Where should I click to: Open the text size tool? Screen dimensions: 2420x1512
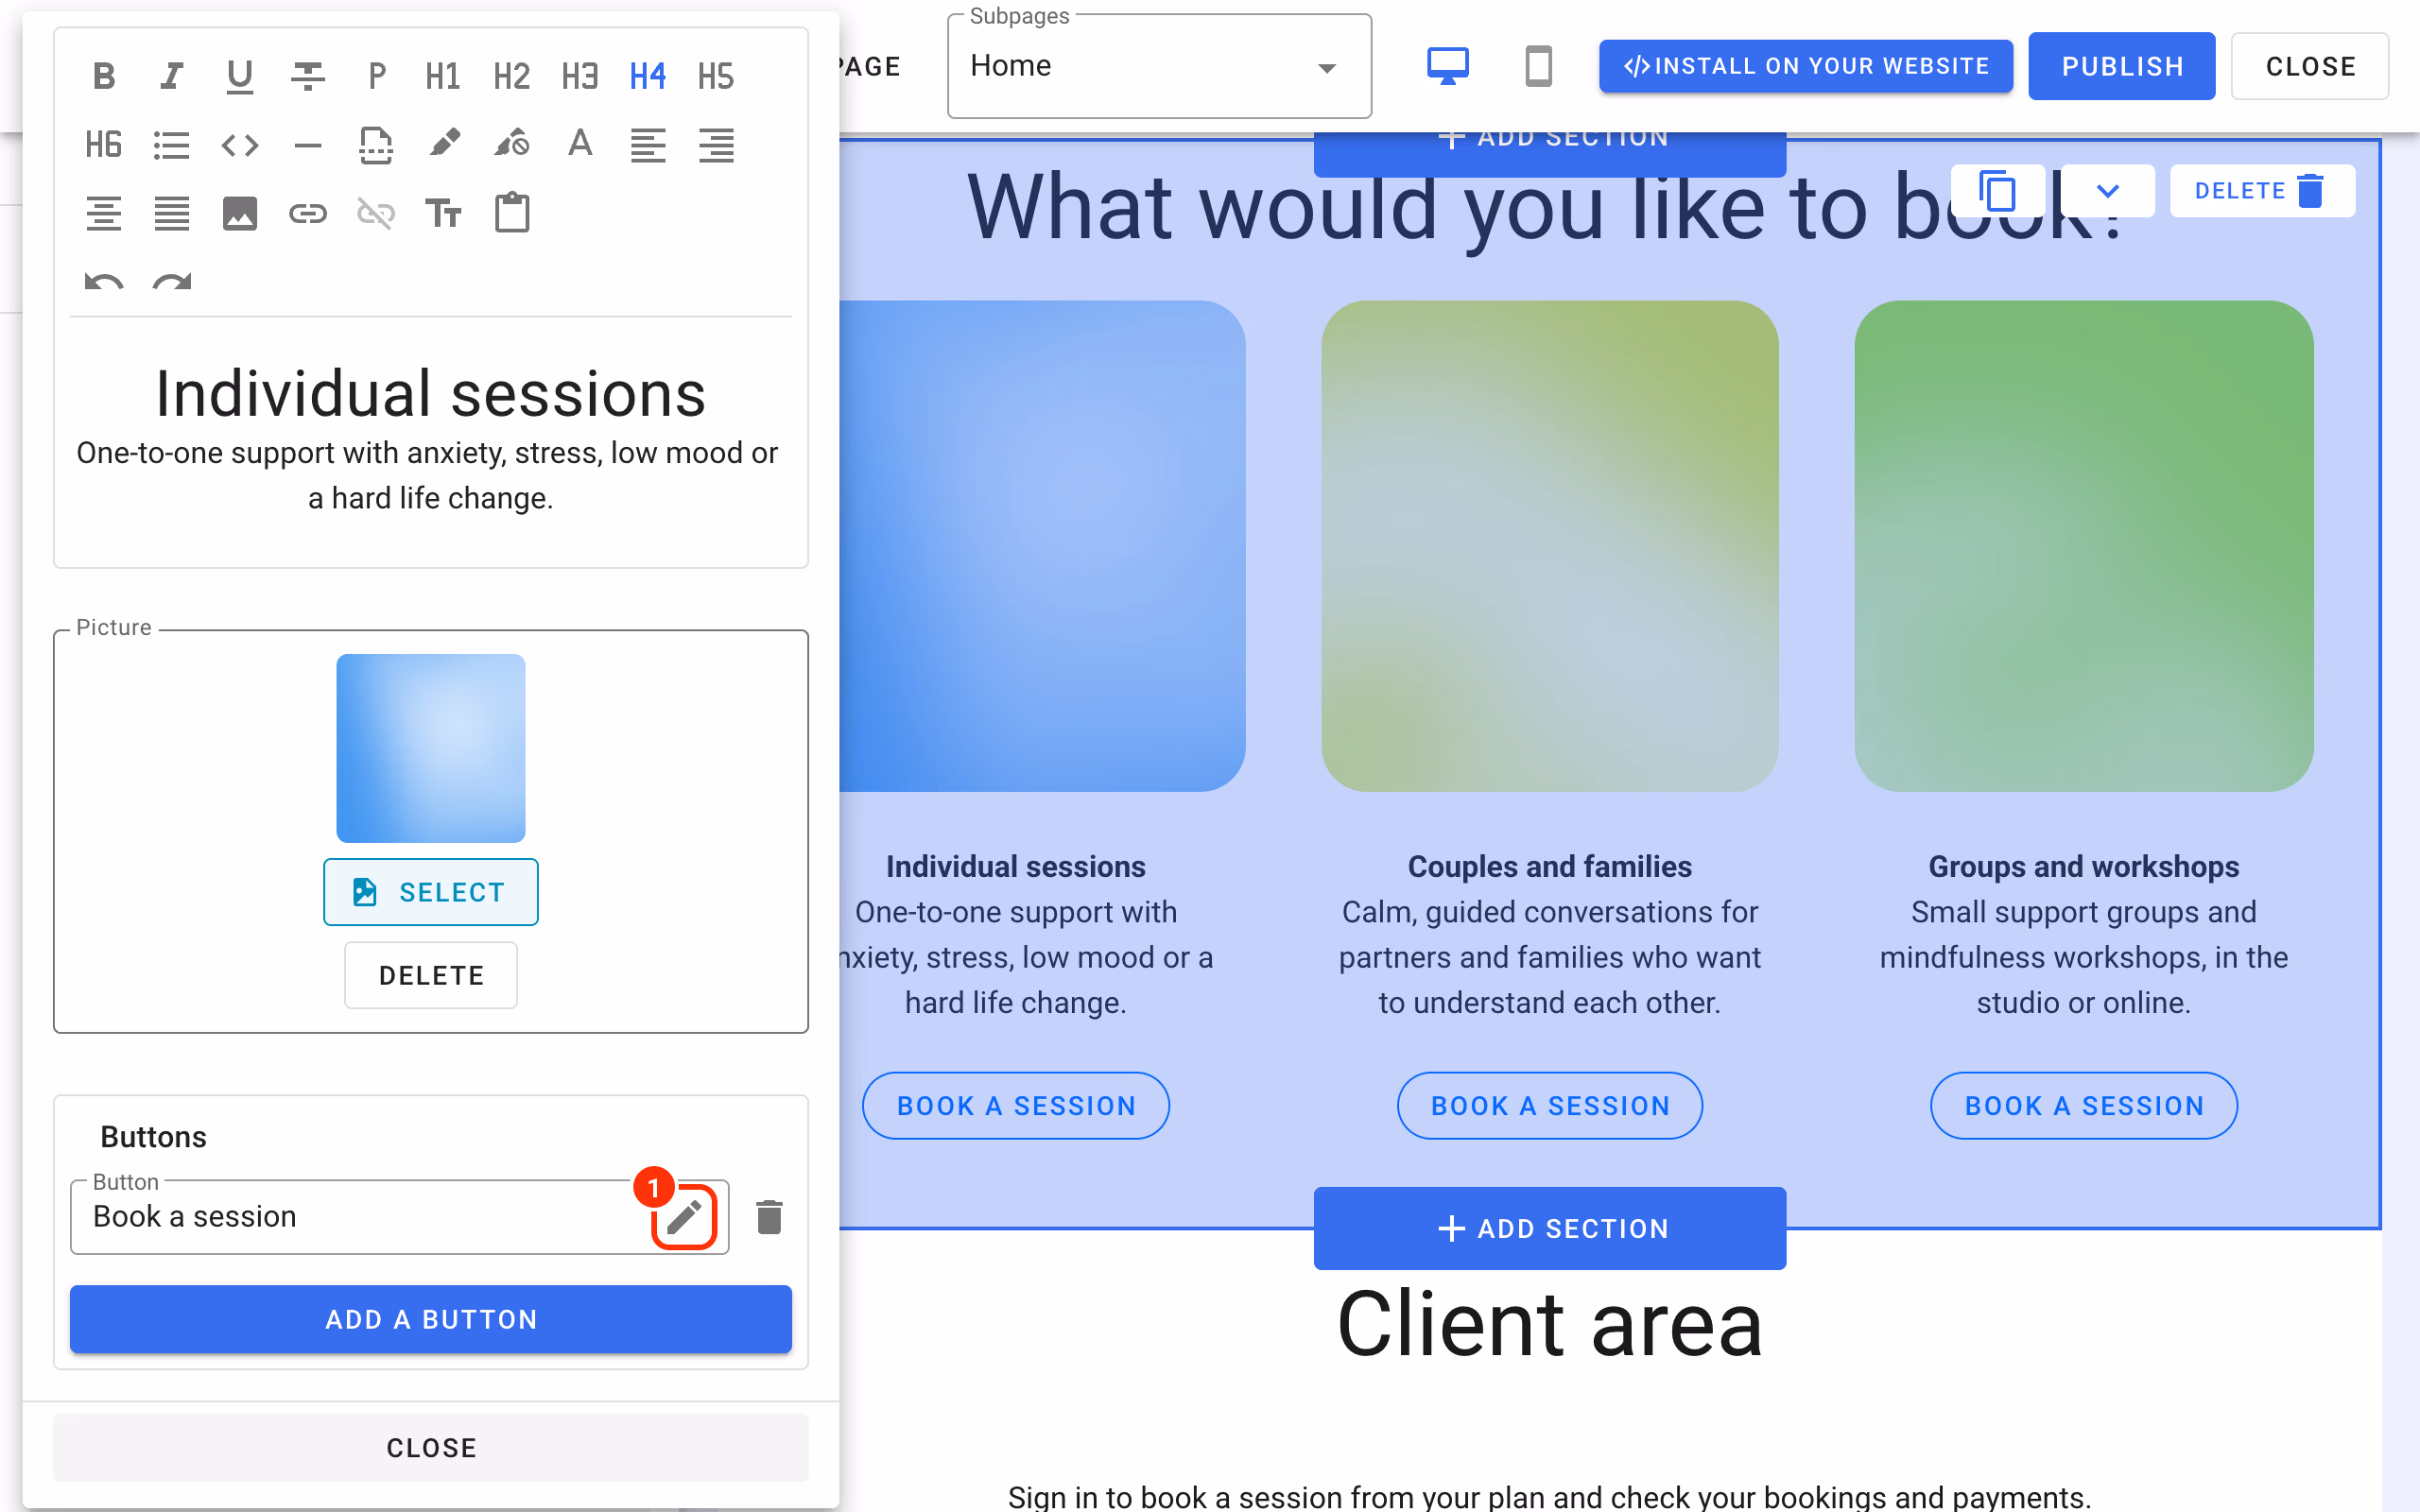[x=443, y=213]
